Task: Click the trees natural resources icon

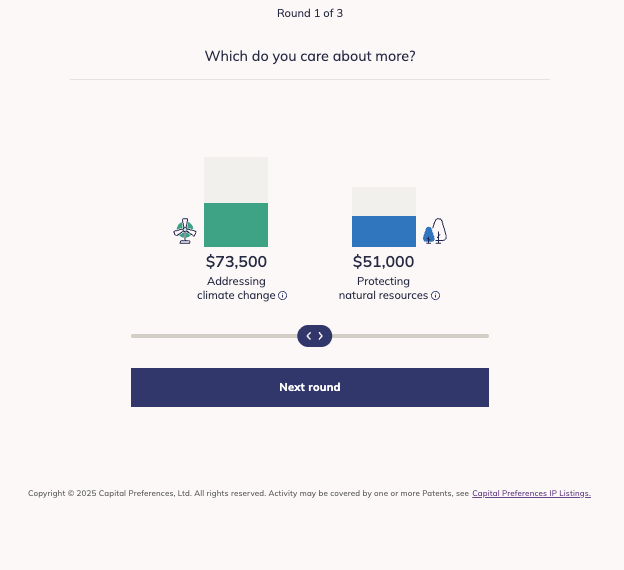Action: 435,231
